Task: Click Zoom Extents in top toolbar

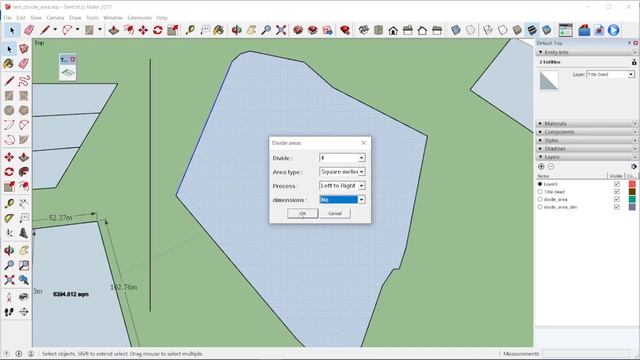Action: pos(281,30)
